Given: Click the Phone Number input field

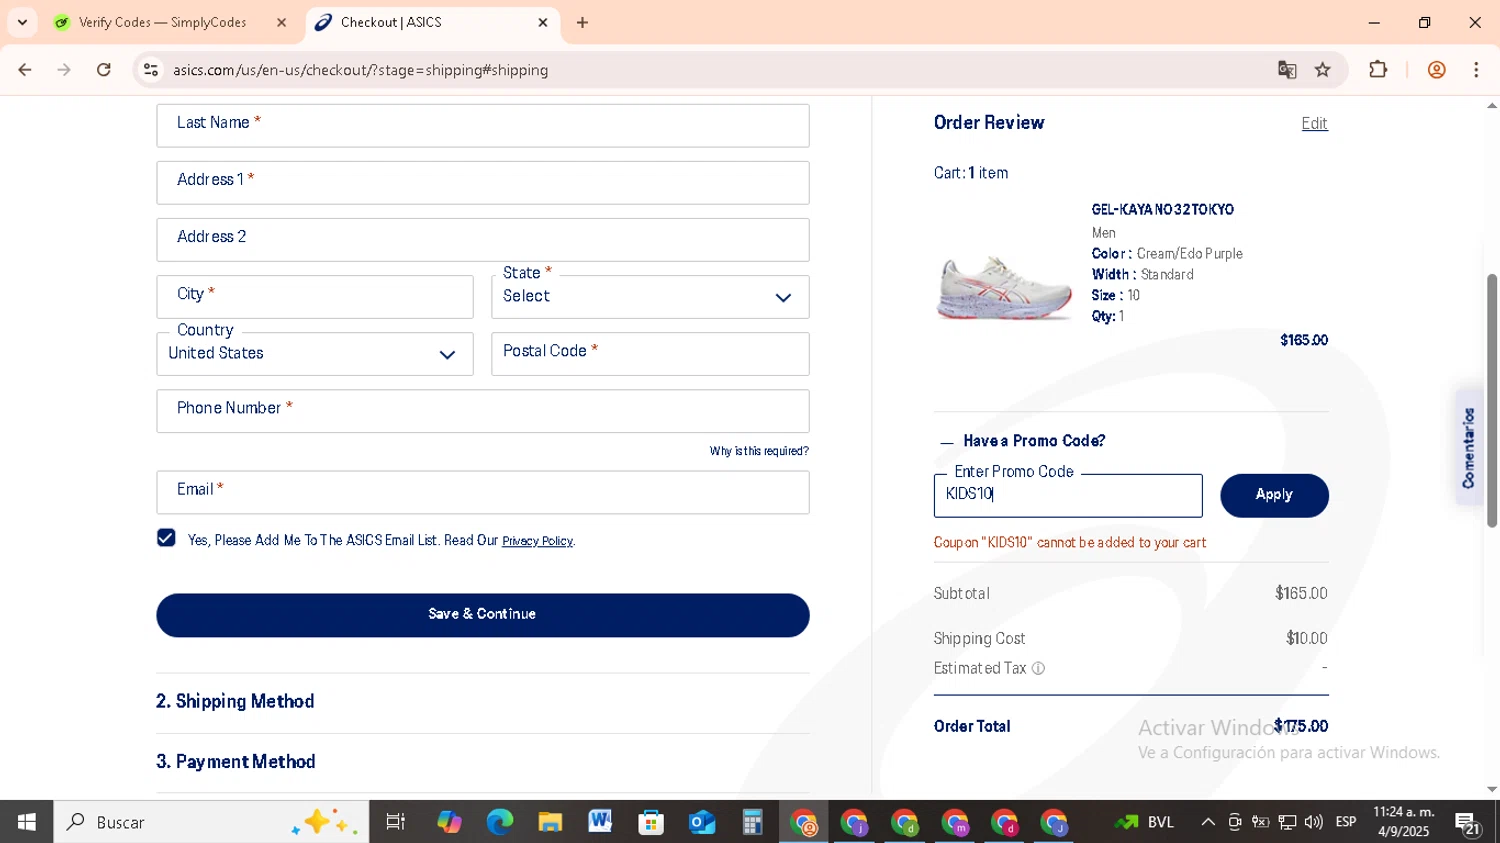Looking at the screenshot, I should (x=483, y=411).
